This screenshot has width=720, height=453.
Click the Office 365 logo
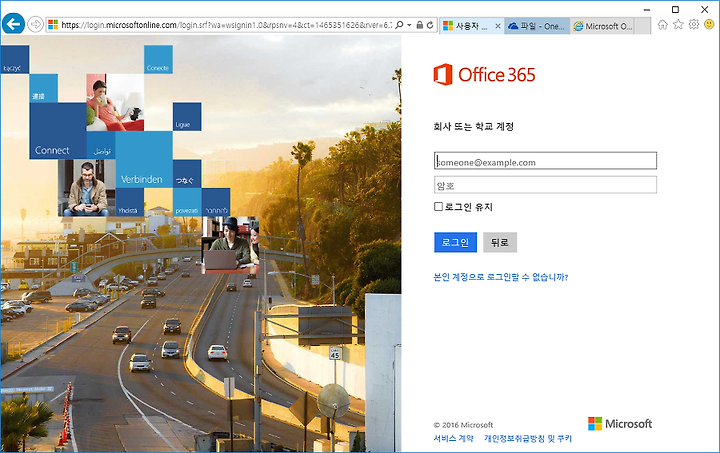[x=484, y=74]
